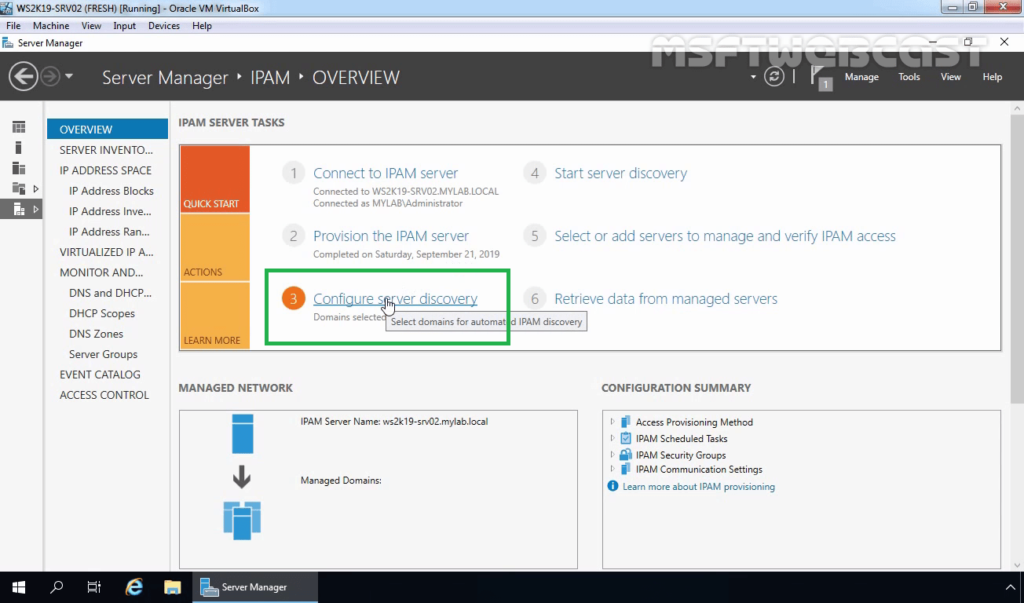Click the forward navigation arrow
This screenshot has width=1024, height=603.
pyautogui.click(x=50, y=76)
